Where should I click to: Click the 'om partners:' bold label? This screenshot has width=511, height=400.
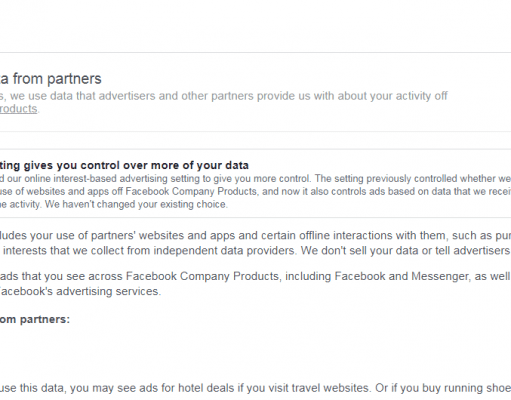[x=35, y=319]
